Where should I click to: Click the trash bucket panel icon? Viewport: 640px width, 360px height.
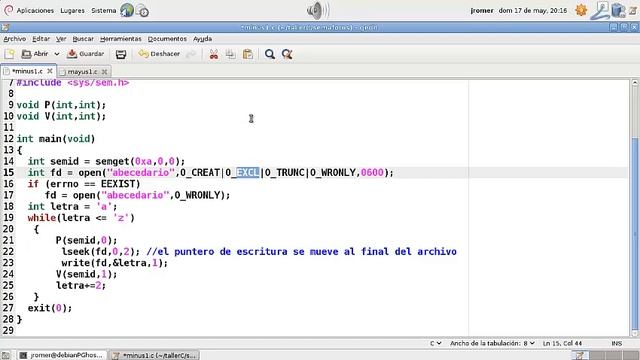click(618, 10)
